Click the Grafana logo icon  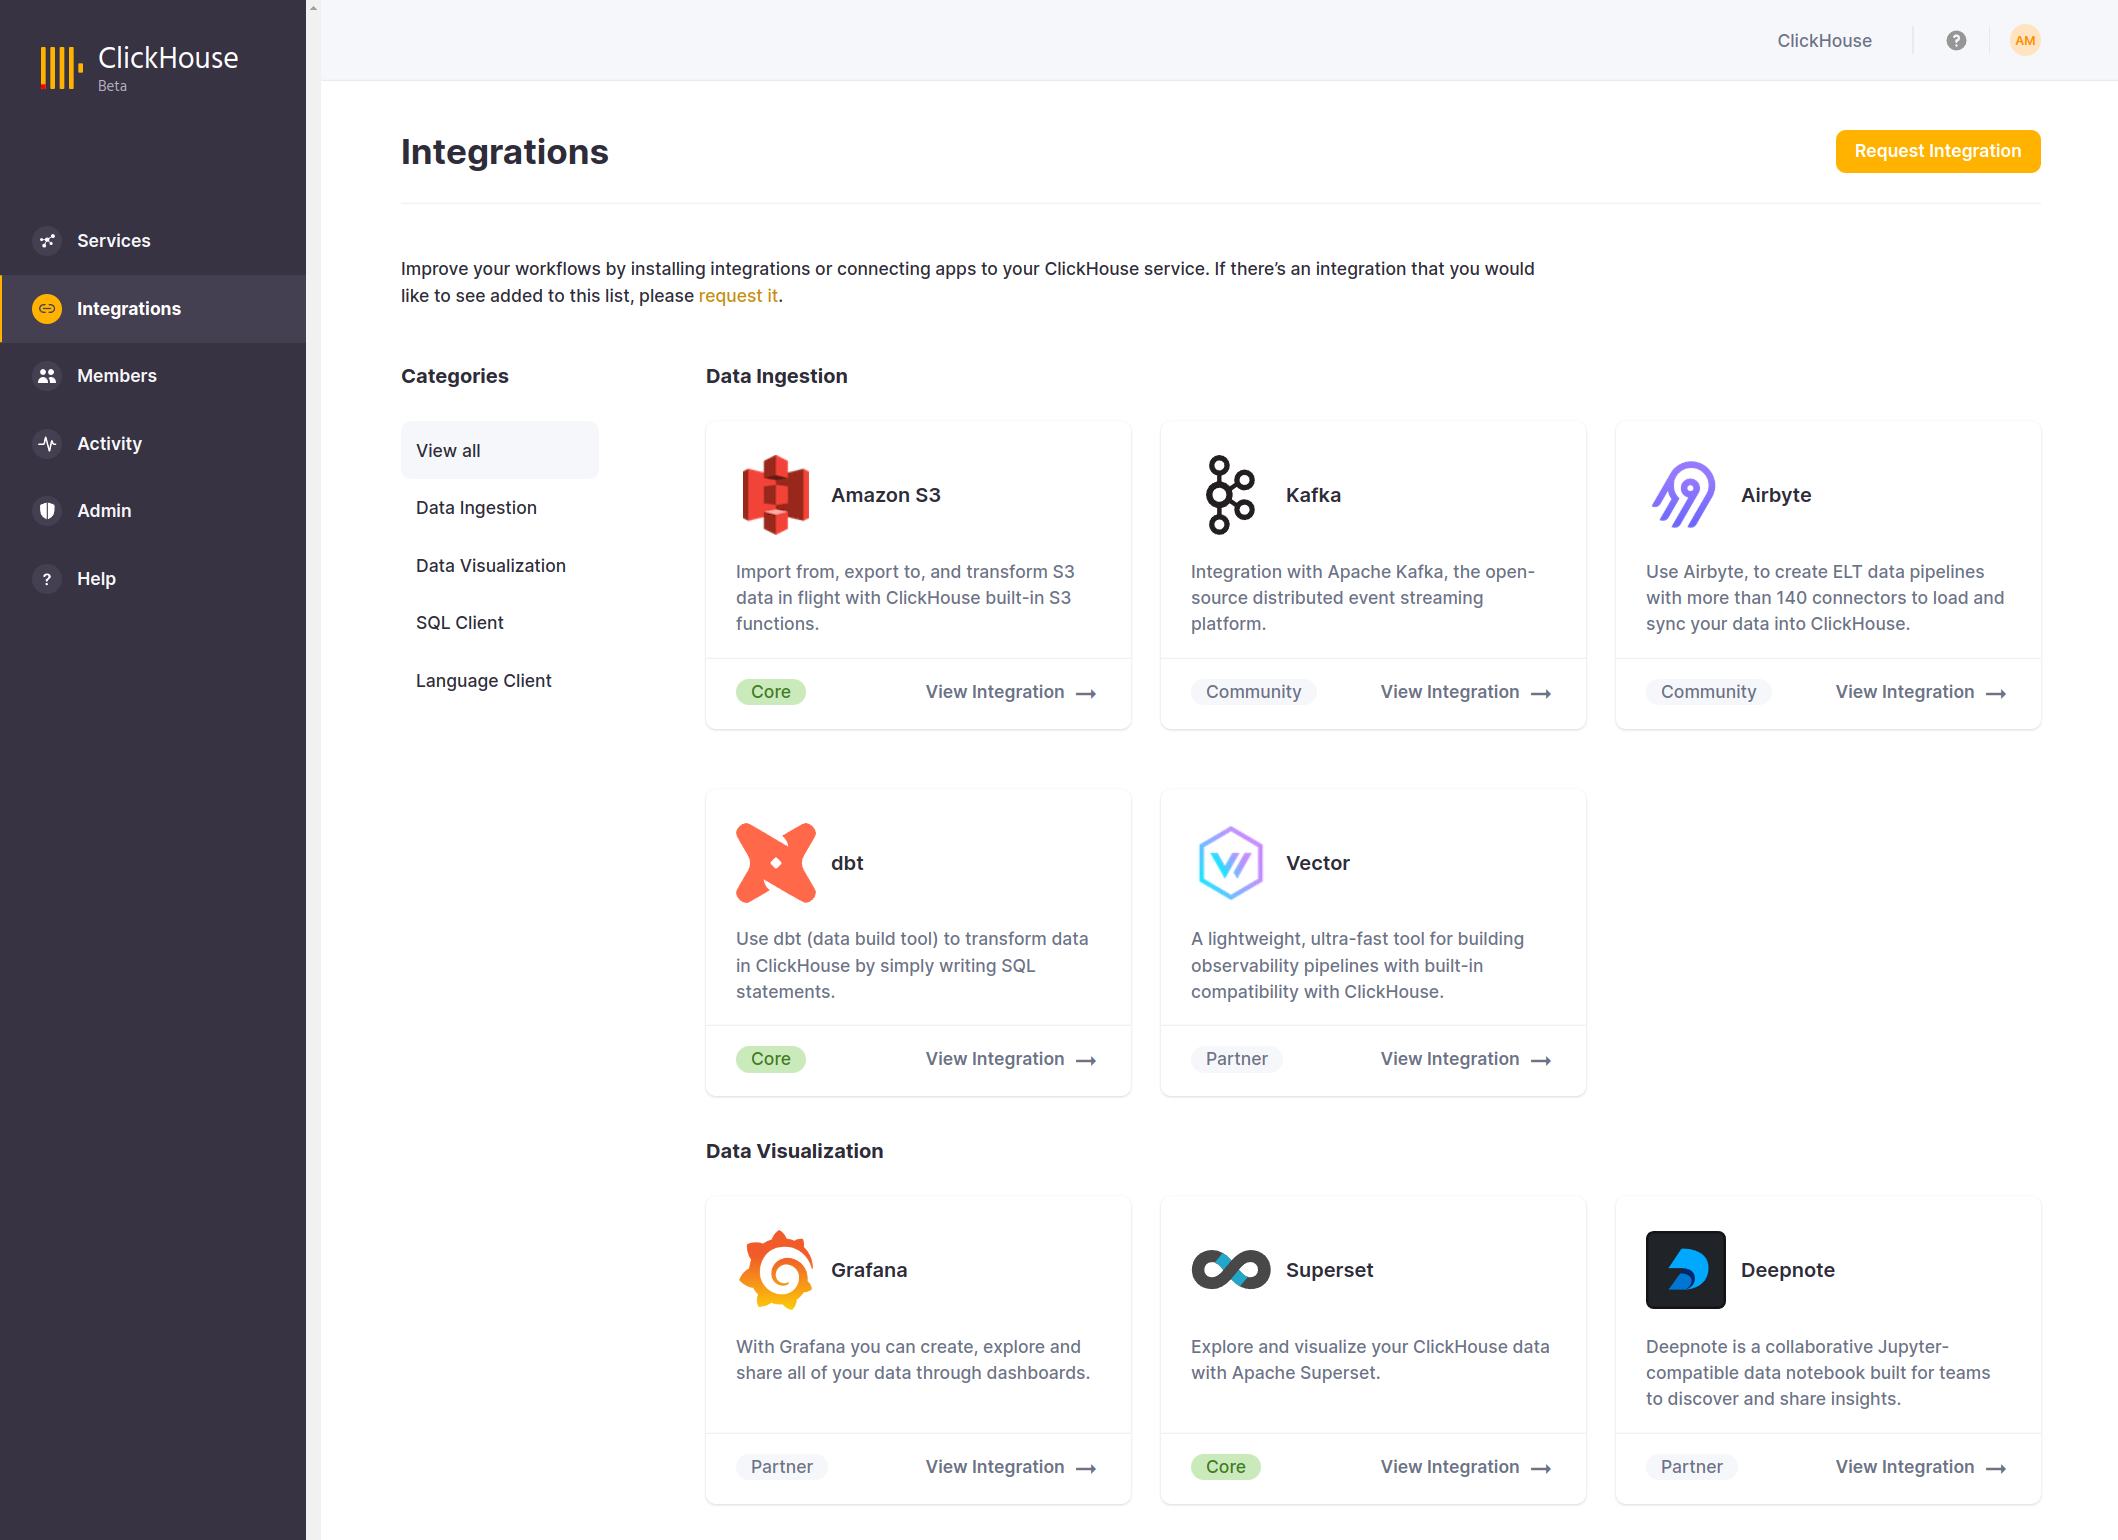coord(775,1270)
